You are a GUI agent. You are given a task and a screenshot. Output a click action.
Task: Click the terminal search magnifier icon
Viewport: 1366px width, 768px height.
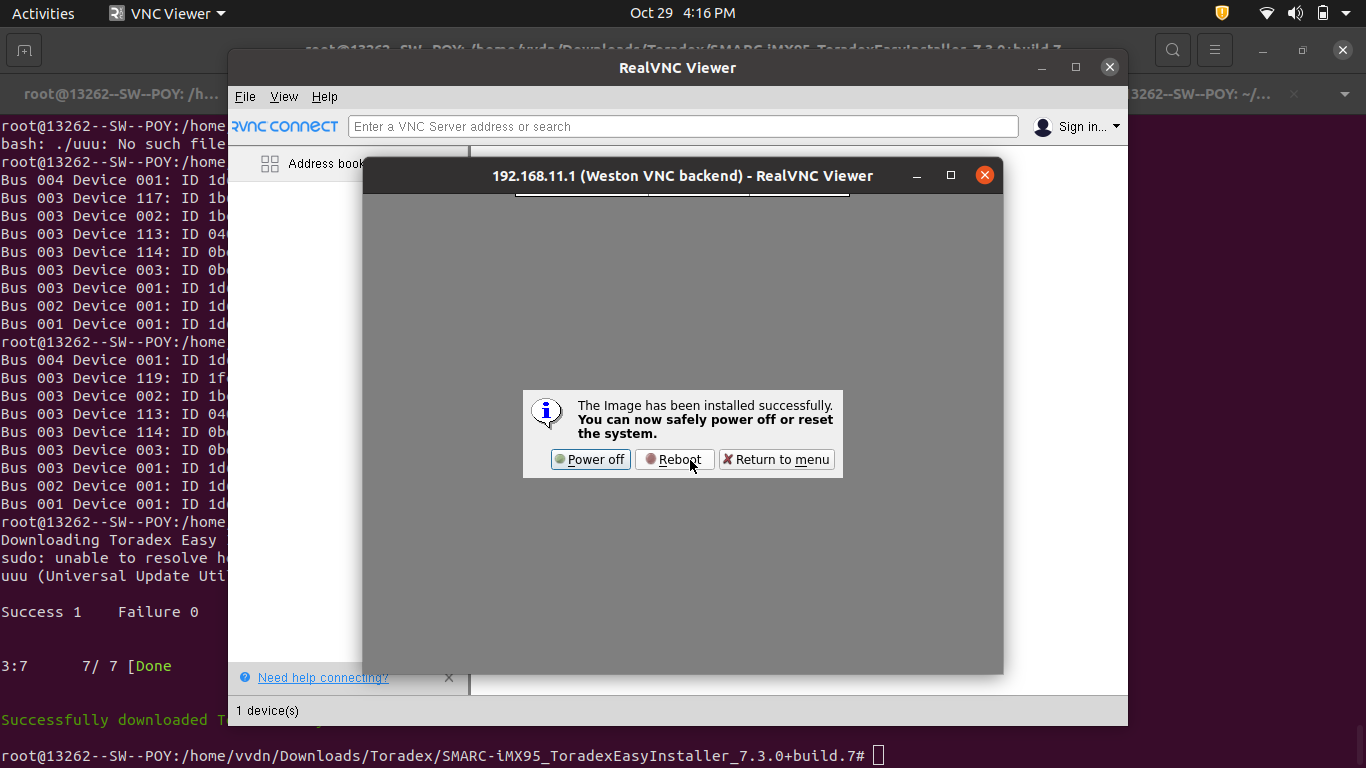click(x=1173, y=50)
